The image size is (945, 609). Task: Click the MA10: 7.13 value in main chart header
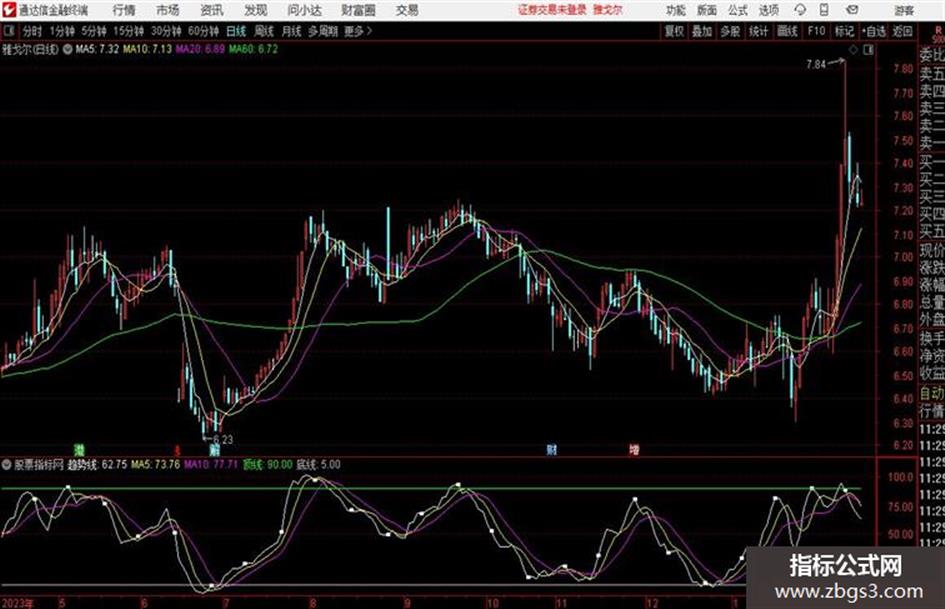(148, 49)
